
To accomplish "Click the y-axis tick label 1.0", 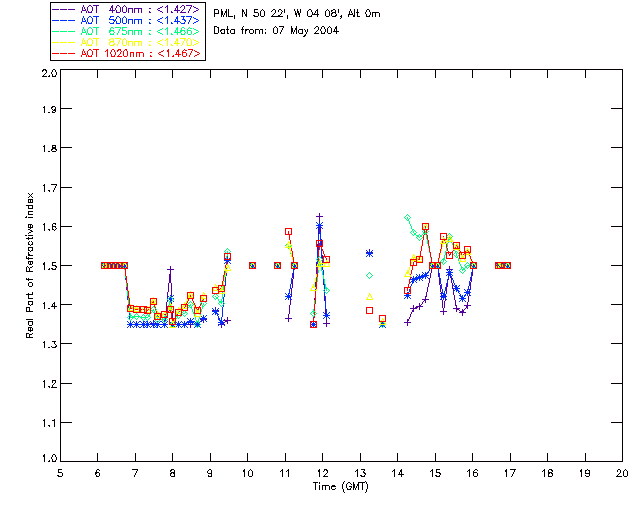I will click(49, 458).
